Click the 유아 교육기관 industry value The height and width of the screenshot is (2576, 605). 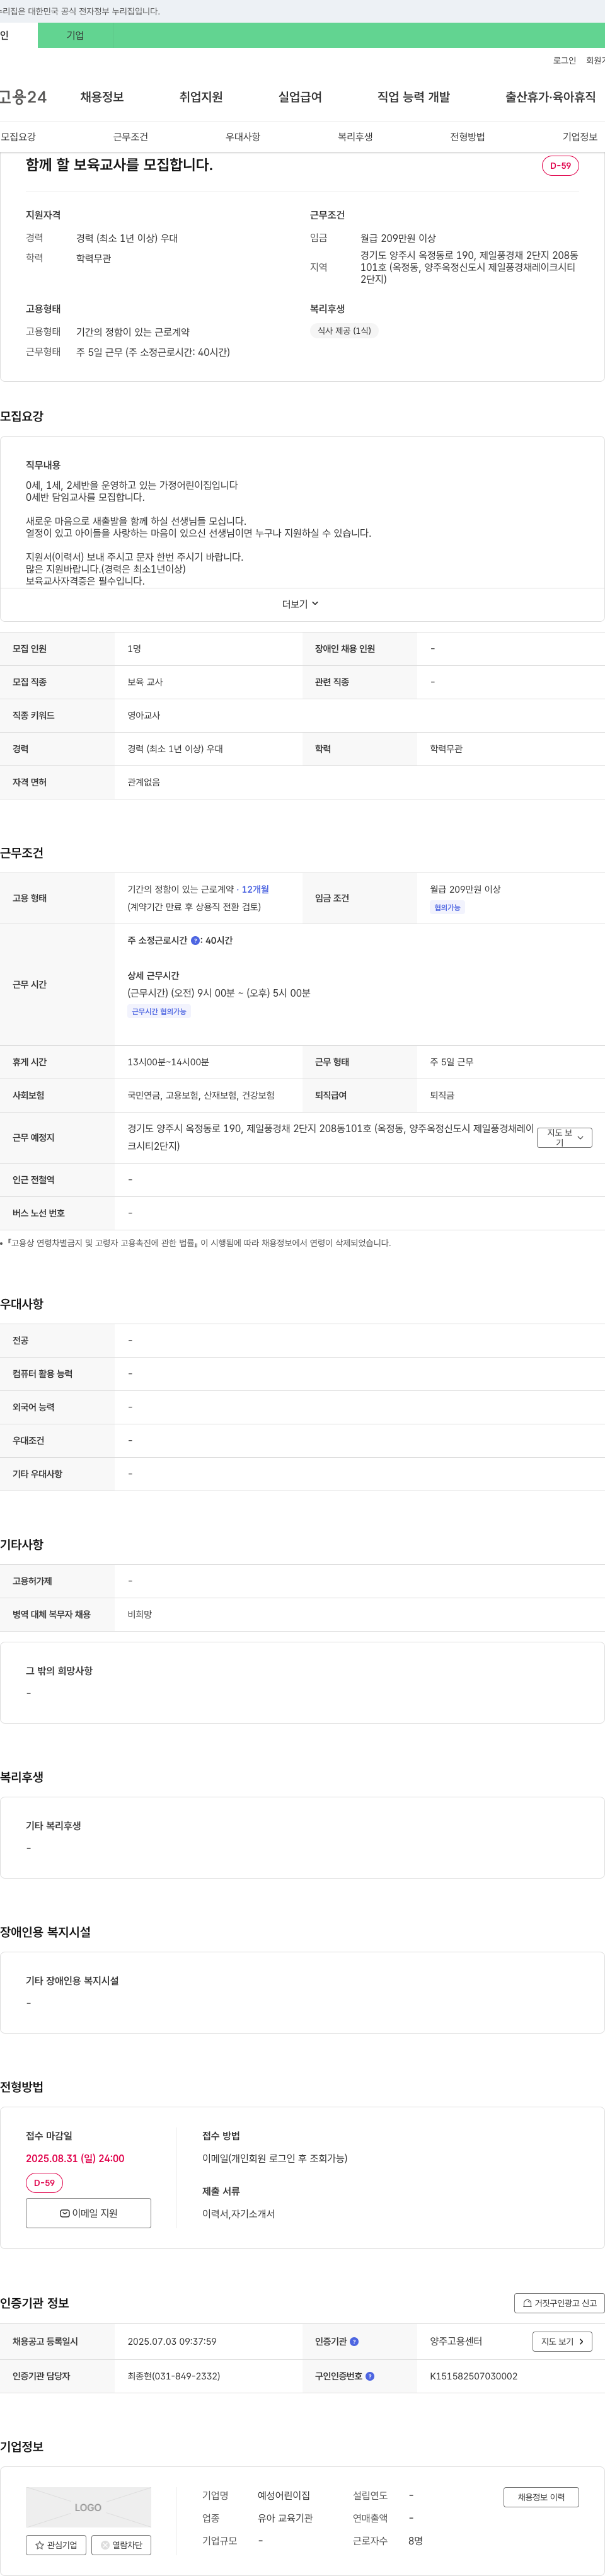[x=285, y=2518]
